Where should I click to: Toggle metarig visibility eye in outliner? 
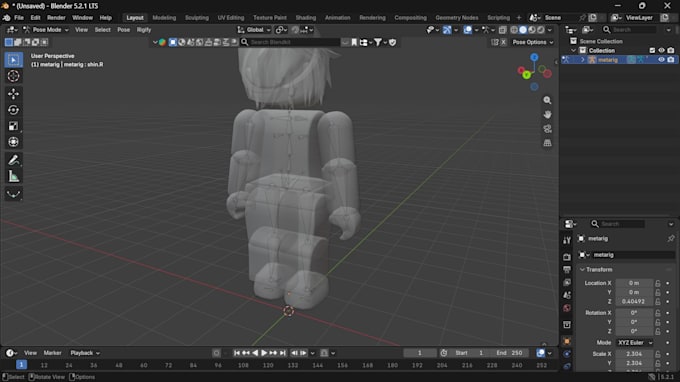pyautogui.click(x=661, y=60)
